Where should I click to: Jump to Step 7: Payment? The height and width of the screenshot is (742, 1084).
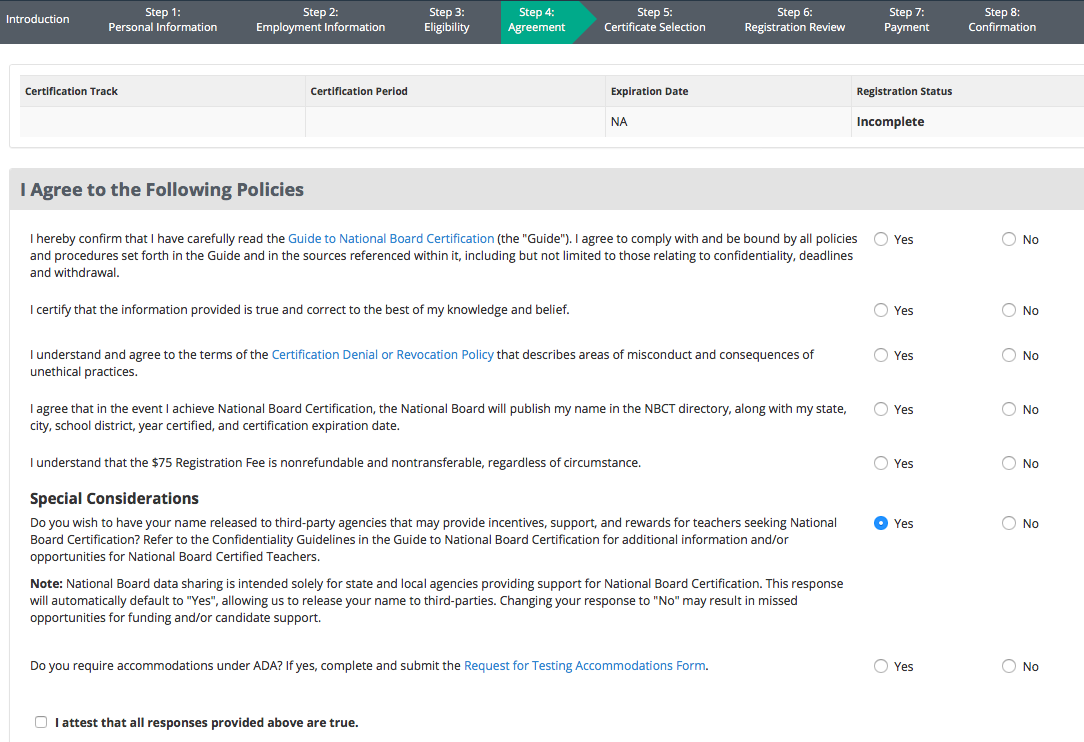tap(906, 20)
